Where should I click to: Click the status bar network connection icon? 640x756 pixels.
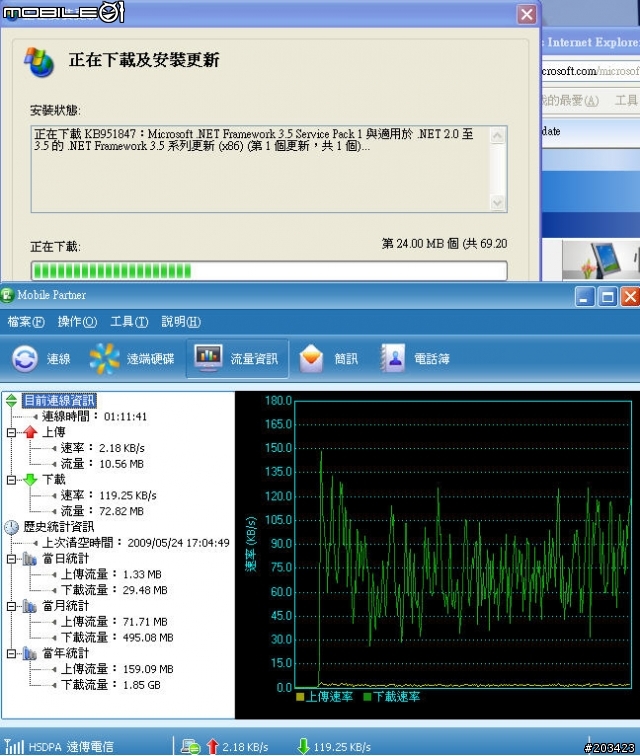coord(190,747)
